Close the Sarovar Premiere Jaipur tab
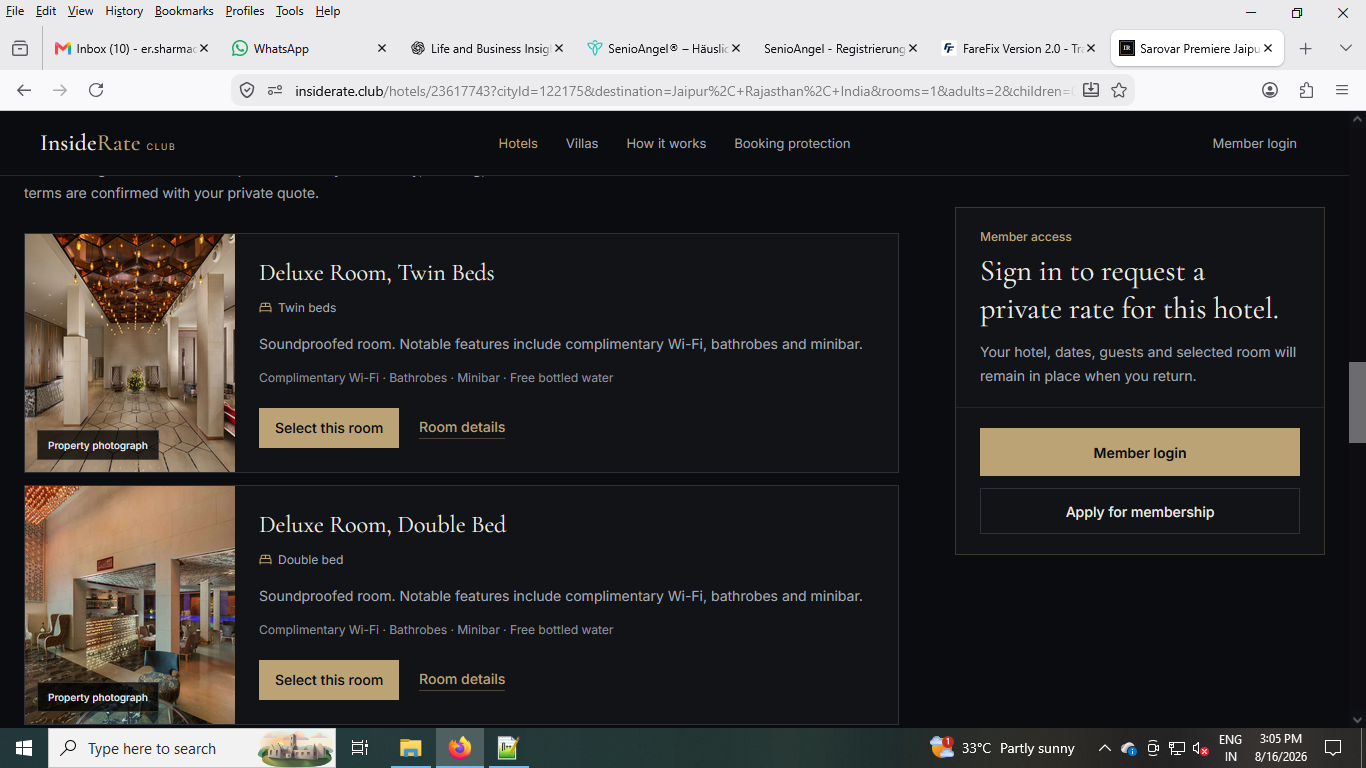The image size is (1366, 768). click(1269, 48)
